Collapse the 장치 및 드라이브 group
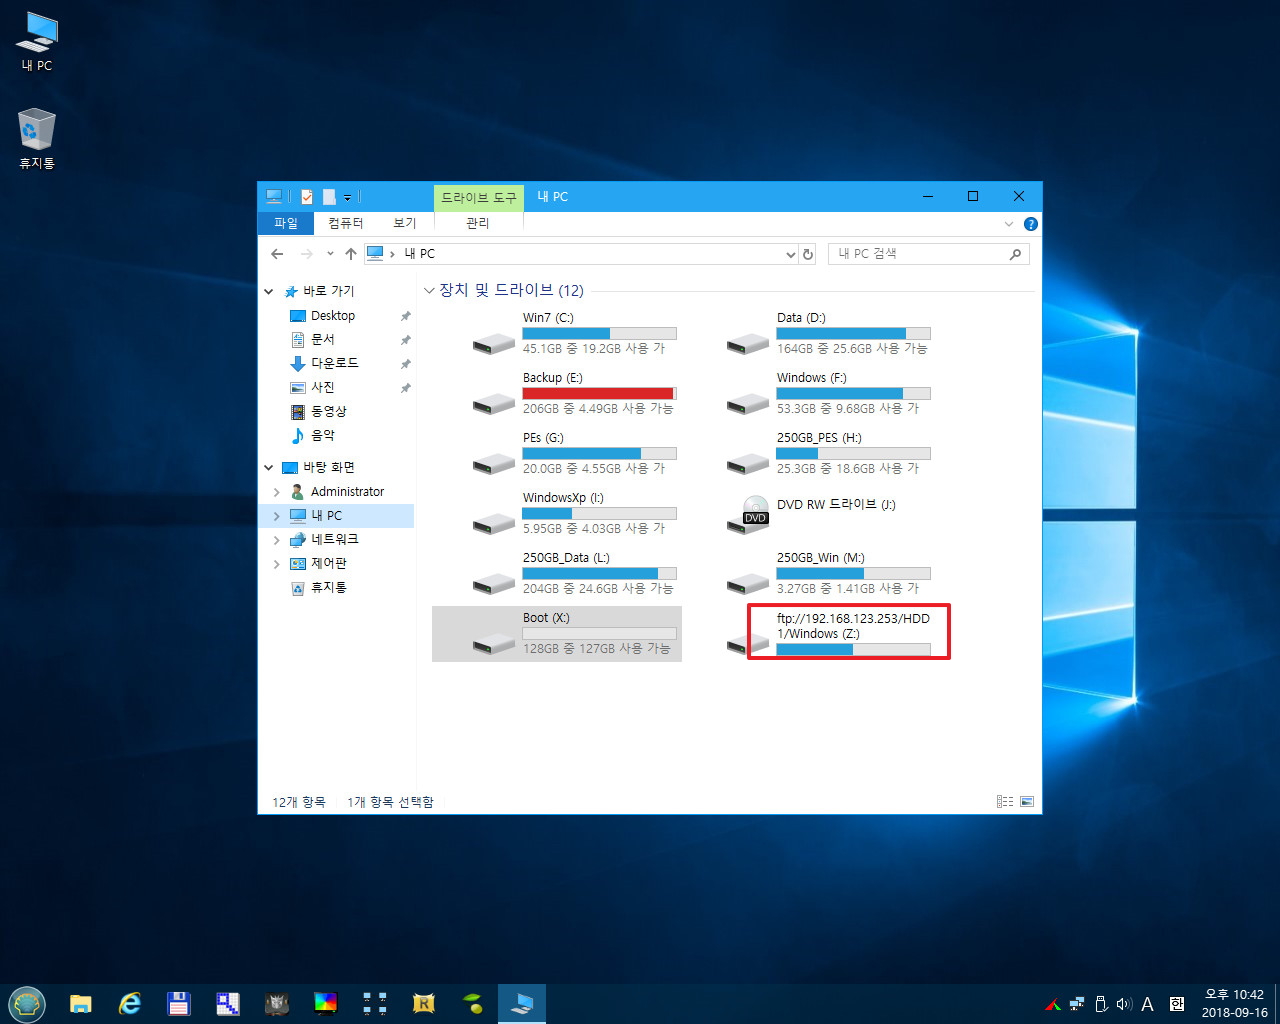1280x1024 pixels. tap(429, 291)
